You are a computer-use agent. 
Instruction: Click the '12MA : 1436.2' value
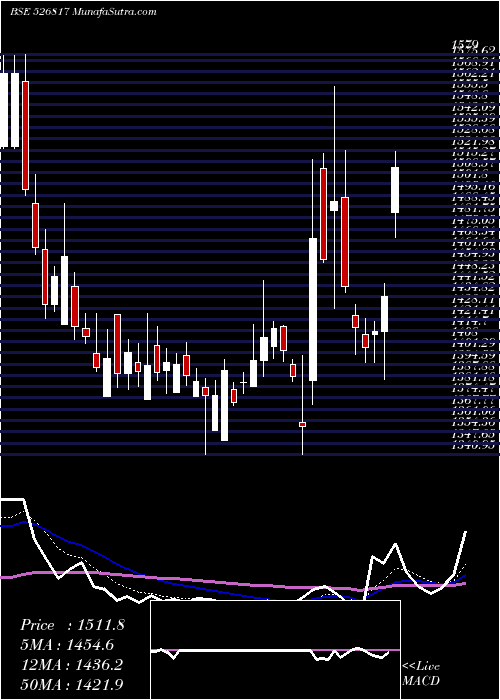tap(71, 665)
